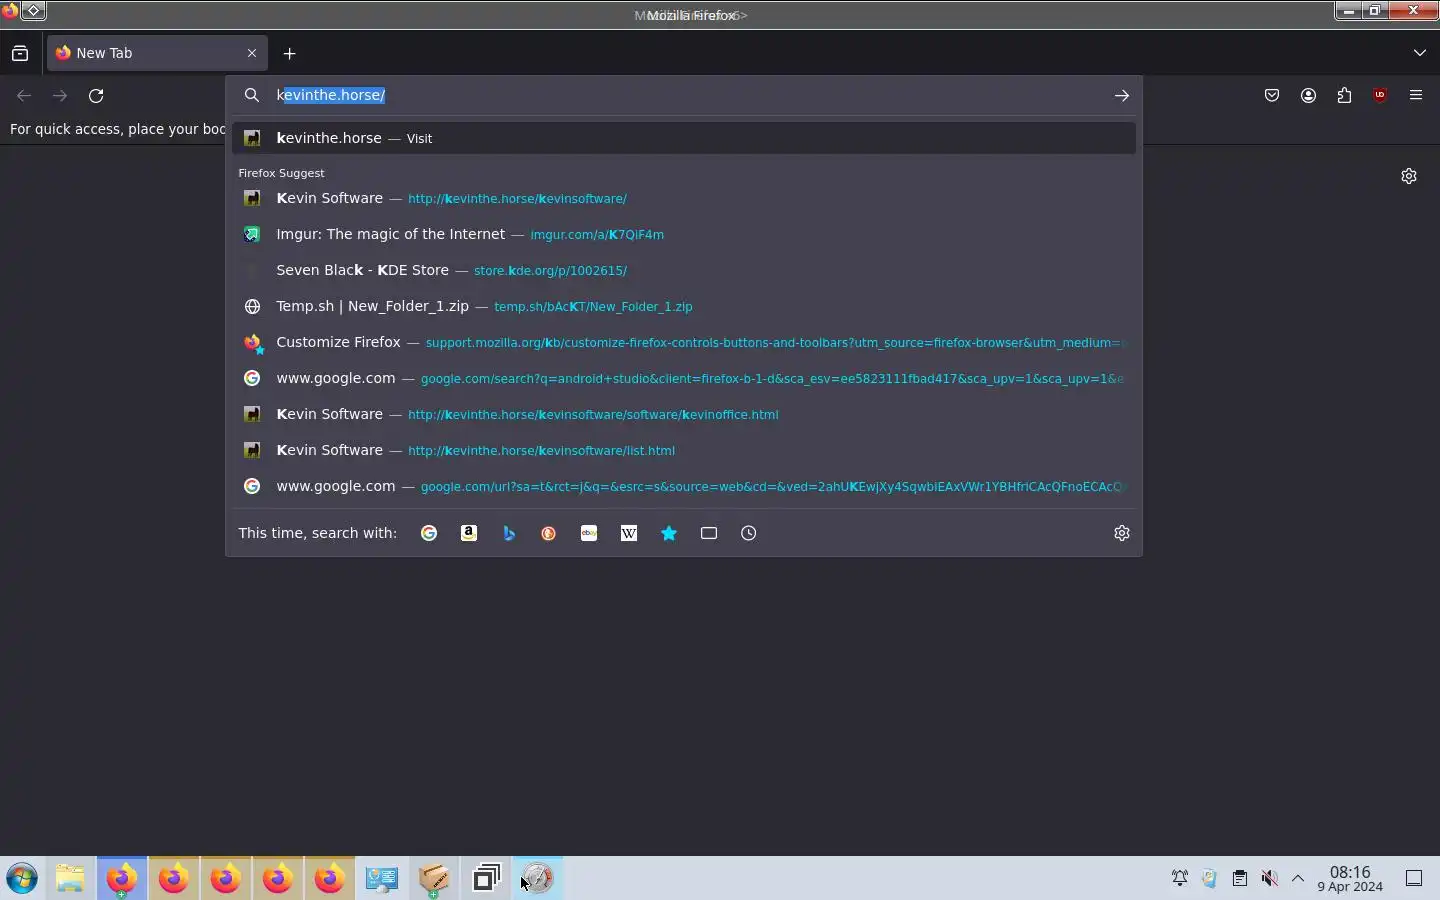Open the Firefox application menu (hamburger)
The height and width of the screenshot is (900, 1440).
coord(1416,95)
